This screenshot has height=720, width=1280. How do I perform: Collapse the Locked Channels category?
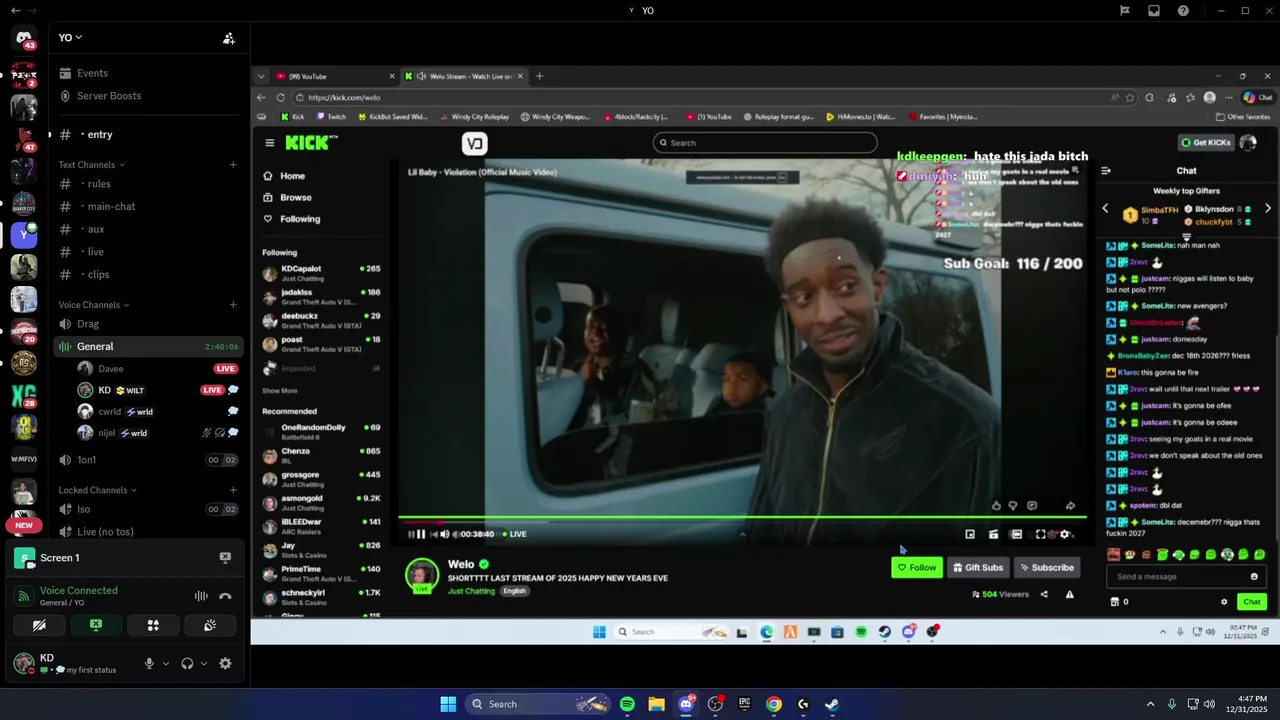pyautogui.click(x=98, y=490)
